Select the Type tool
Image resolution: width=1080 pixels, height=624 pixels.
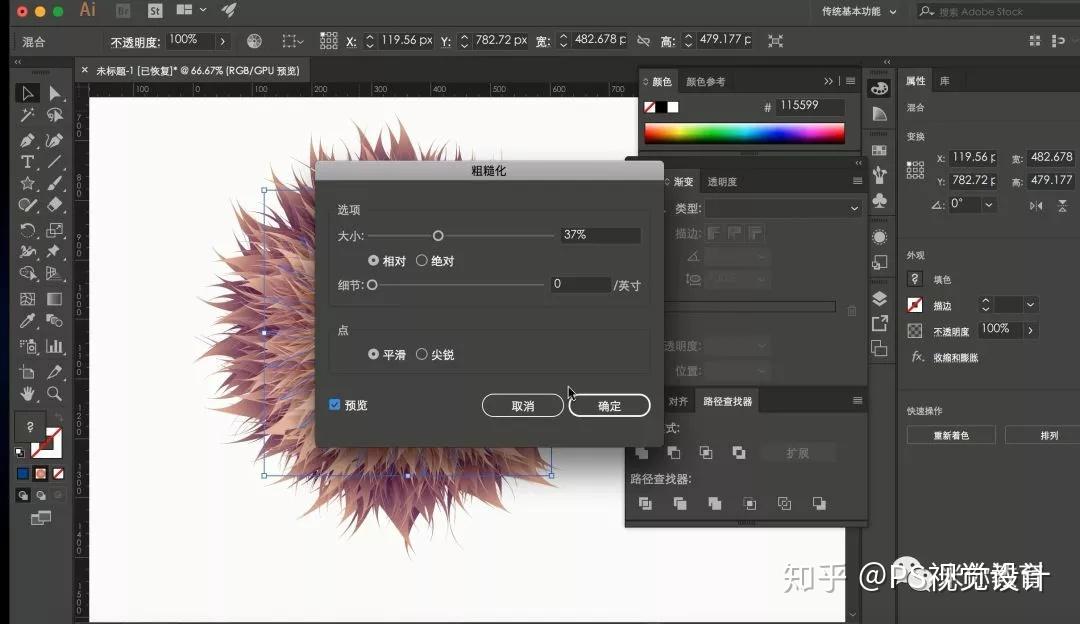coord(27,162)
